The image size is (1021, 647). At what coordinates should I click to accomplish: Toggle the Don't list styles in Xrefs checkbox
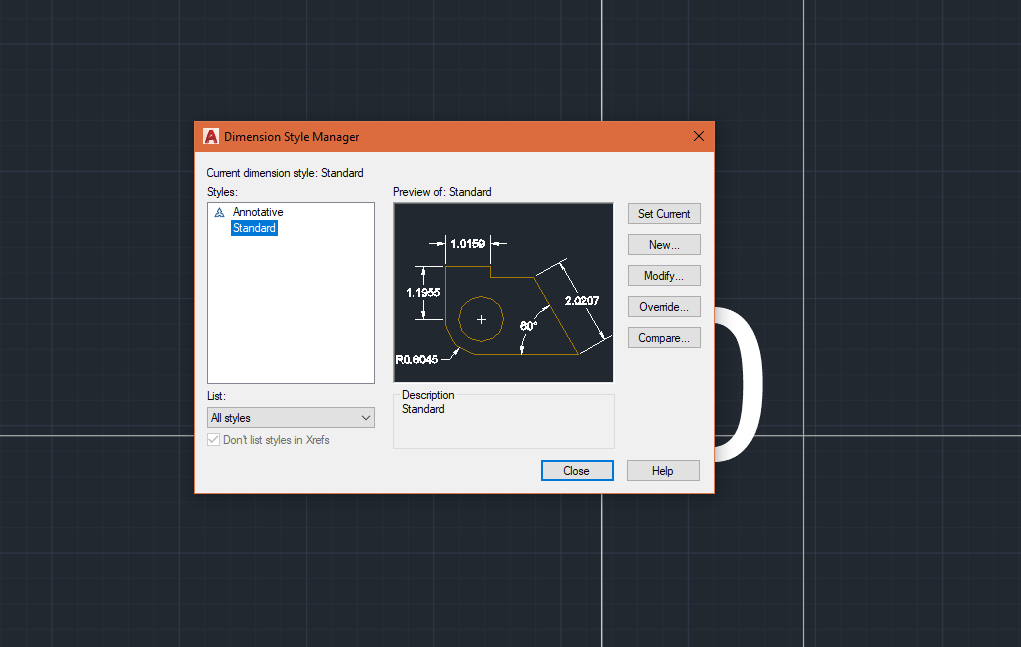click(x=213, y=439)
